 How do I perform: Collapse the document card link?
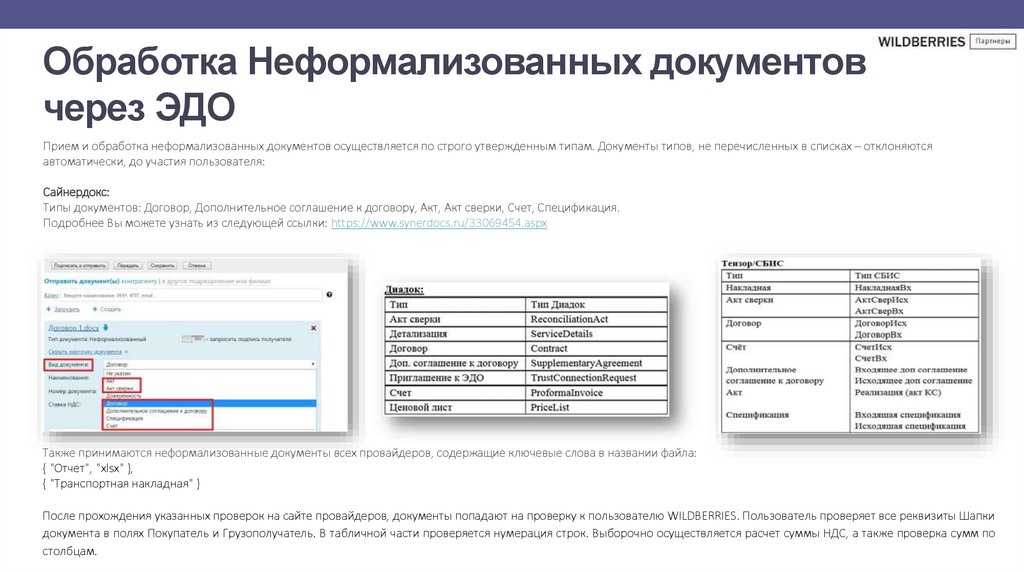click(x=88, y=352)
